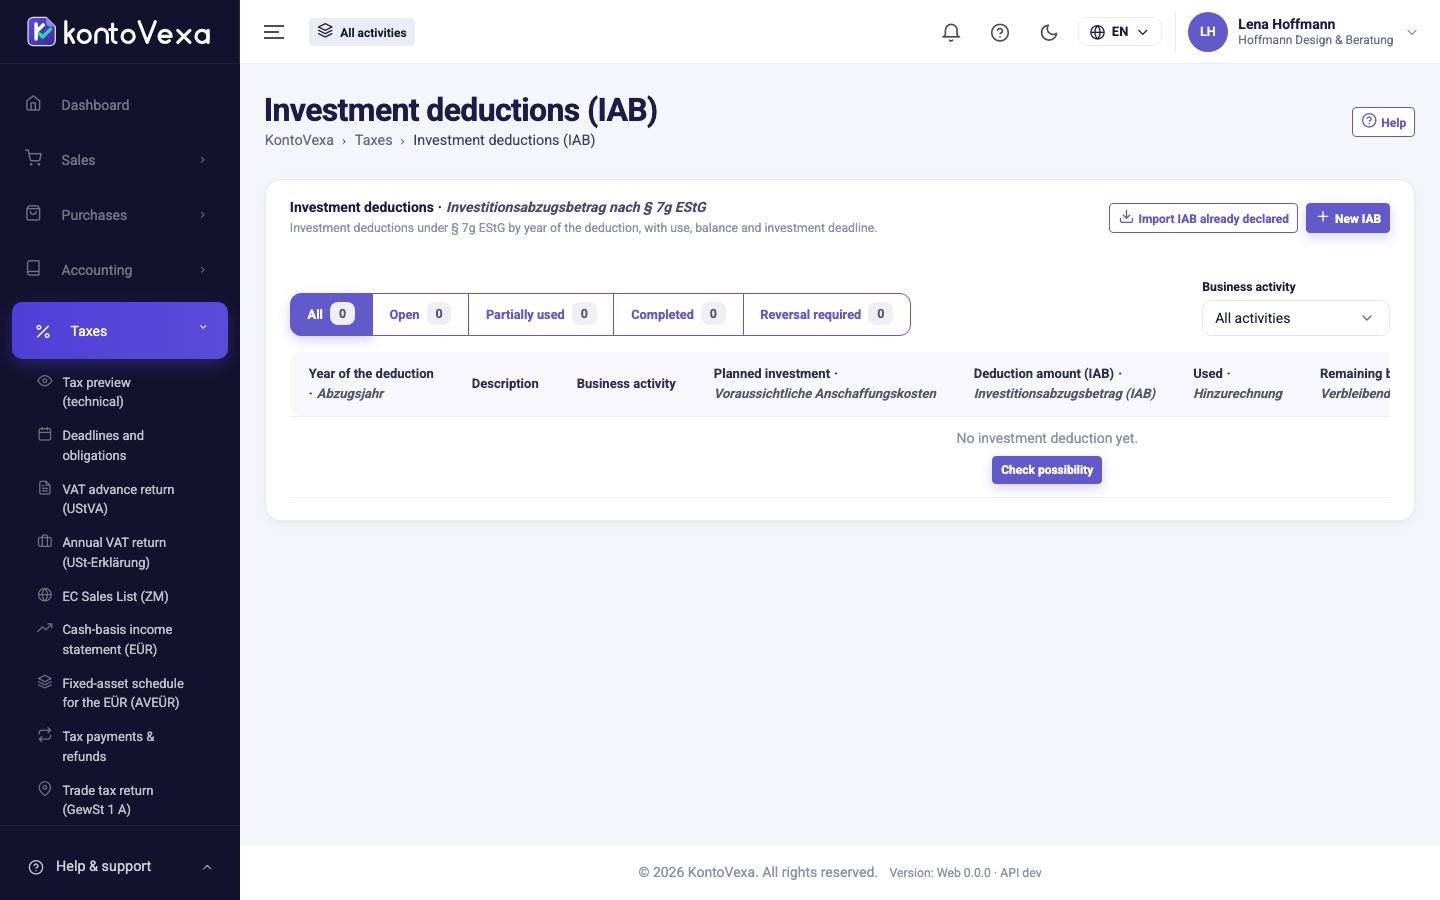Click the arrows icon beside Tax payments
Viewport: 1440px width, 900px height.
coord(45,735)
